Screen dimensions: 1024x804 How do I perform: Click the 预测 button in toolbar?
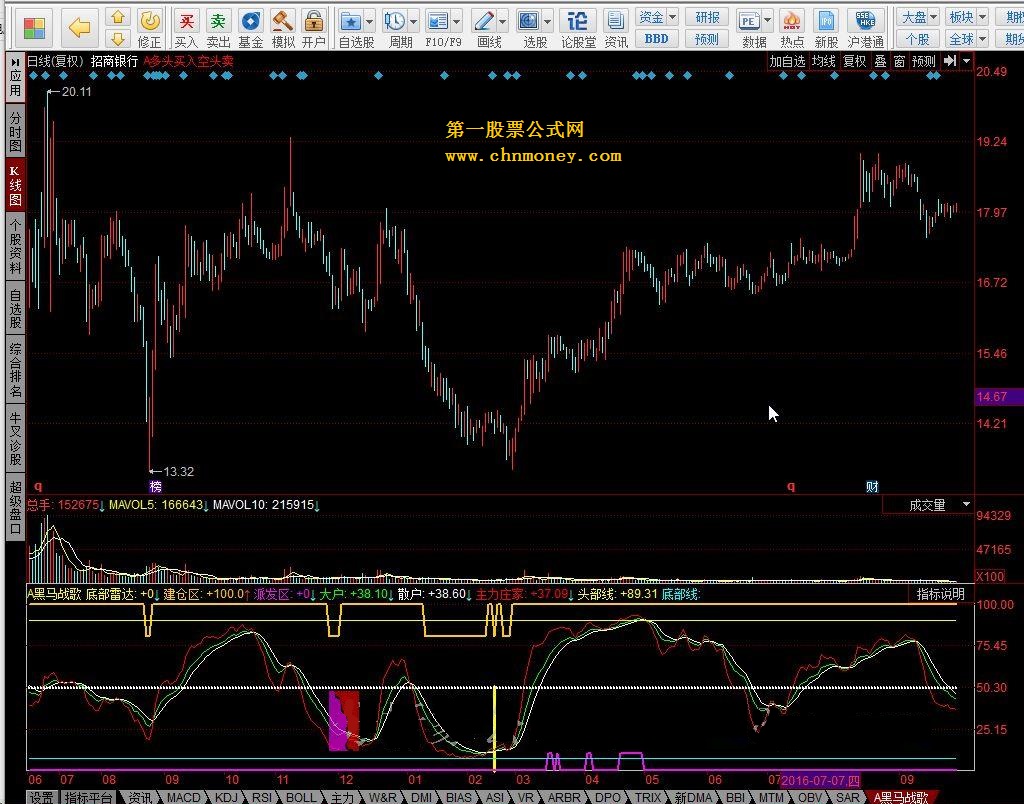tap(707, 39)
